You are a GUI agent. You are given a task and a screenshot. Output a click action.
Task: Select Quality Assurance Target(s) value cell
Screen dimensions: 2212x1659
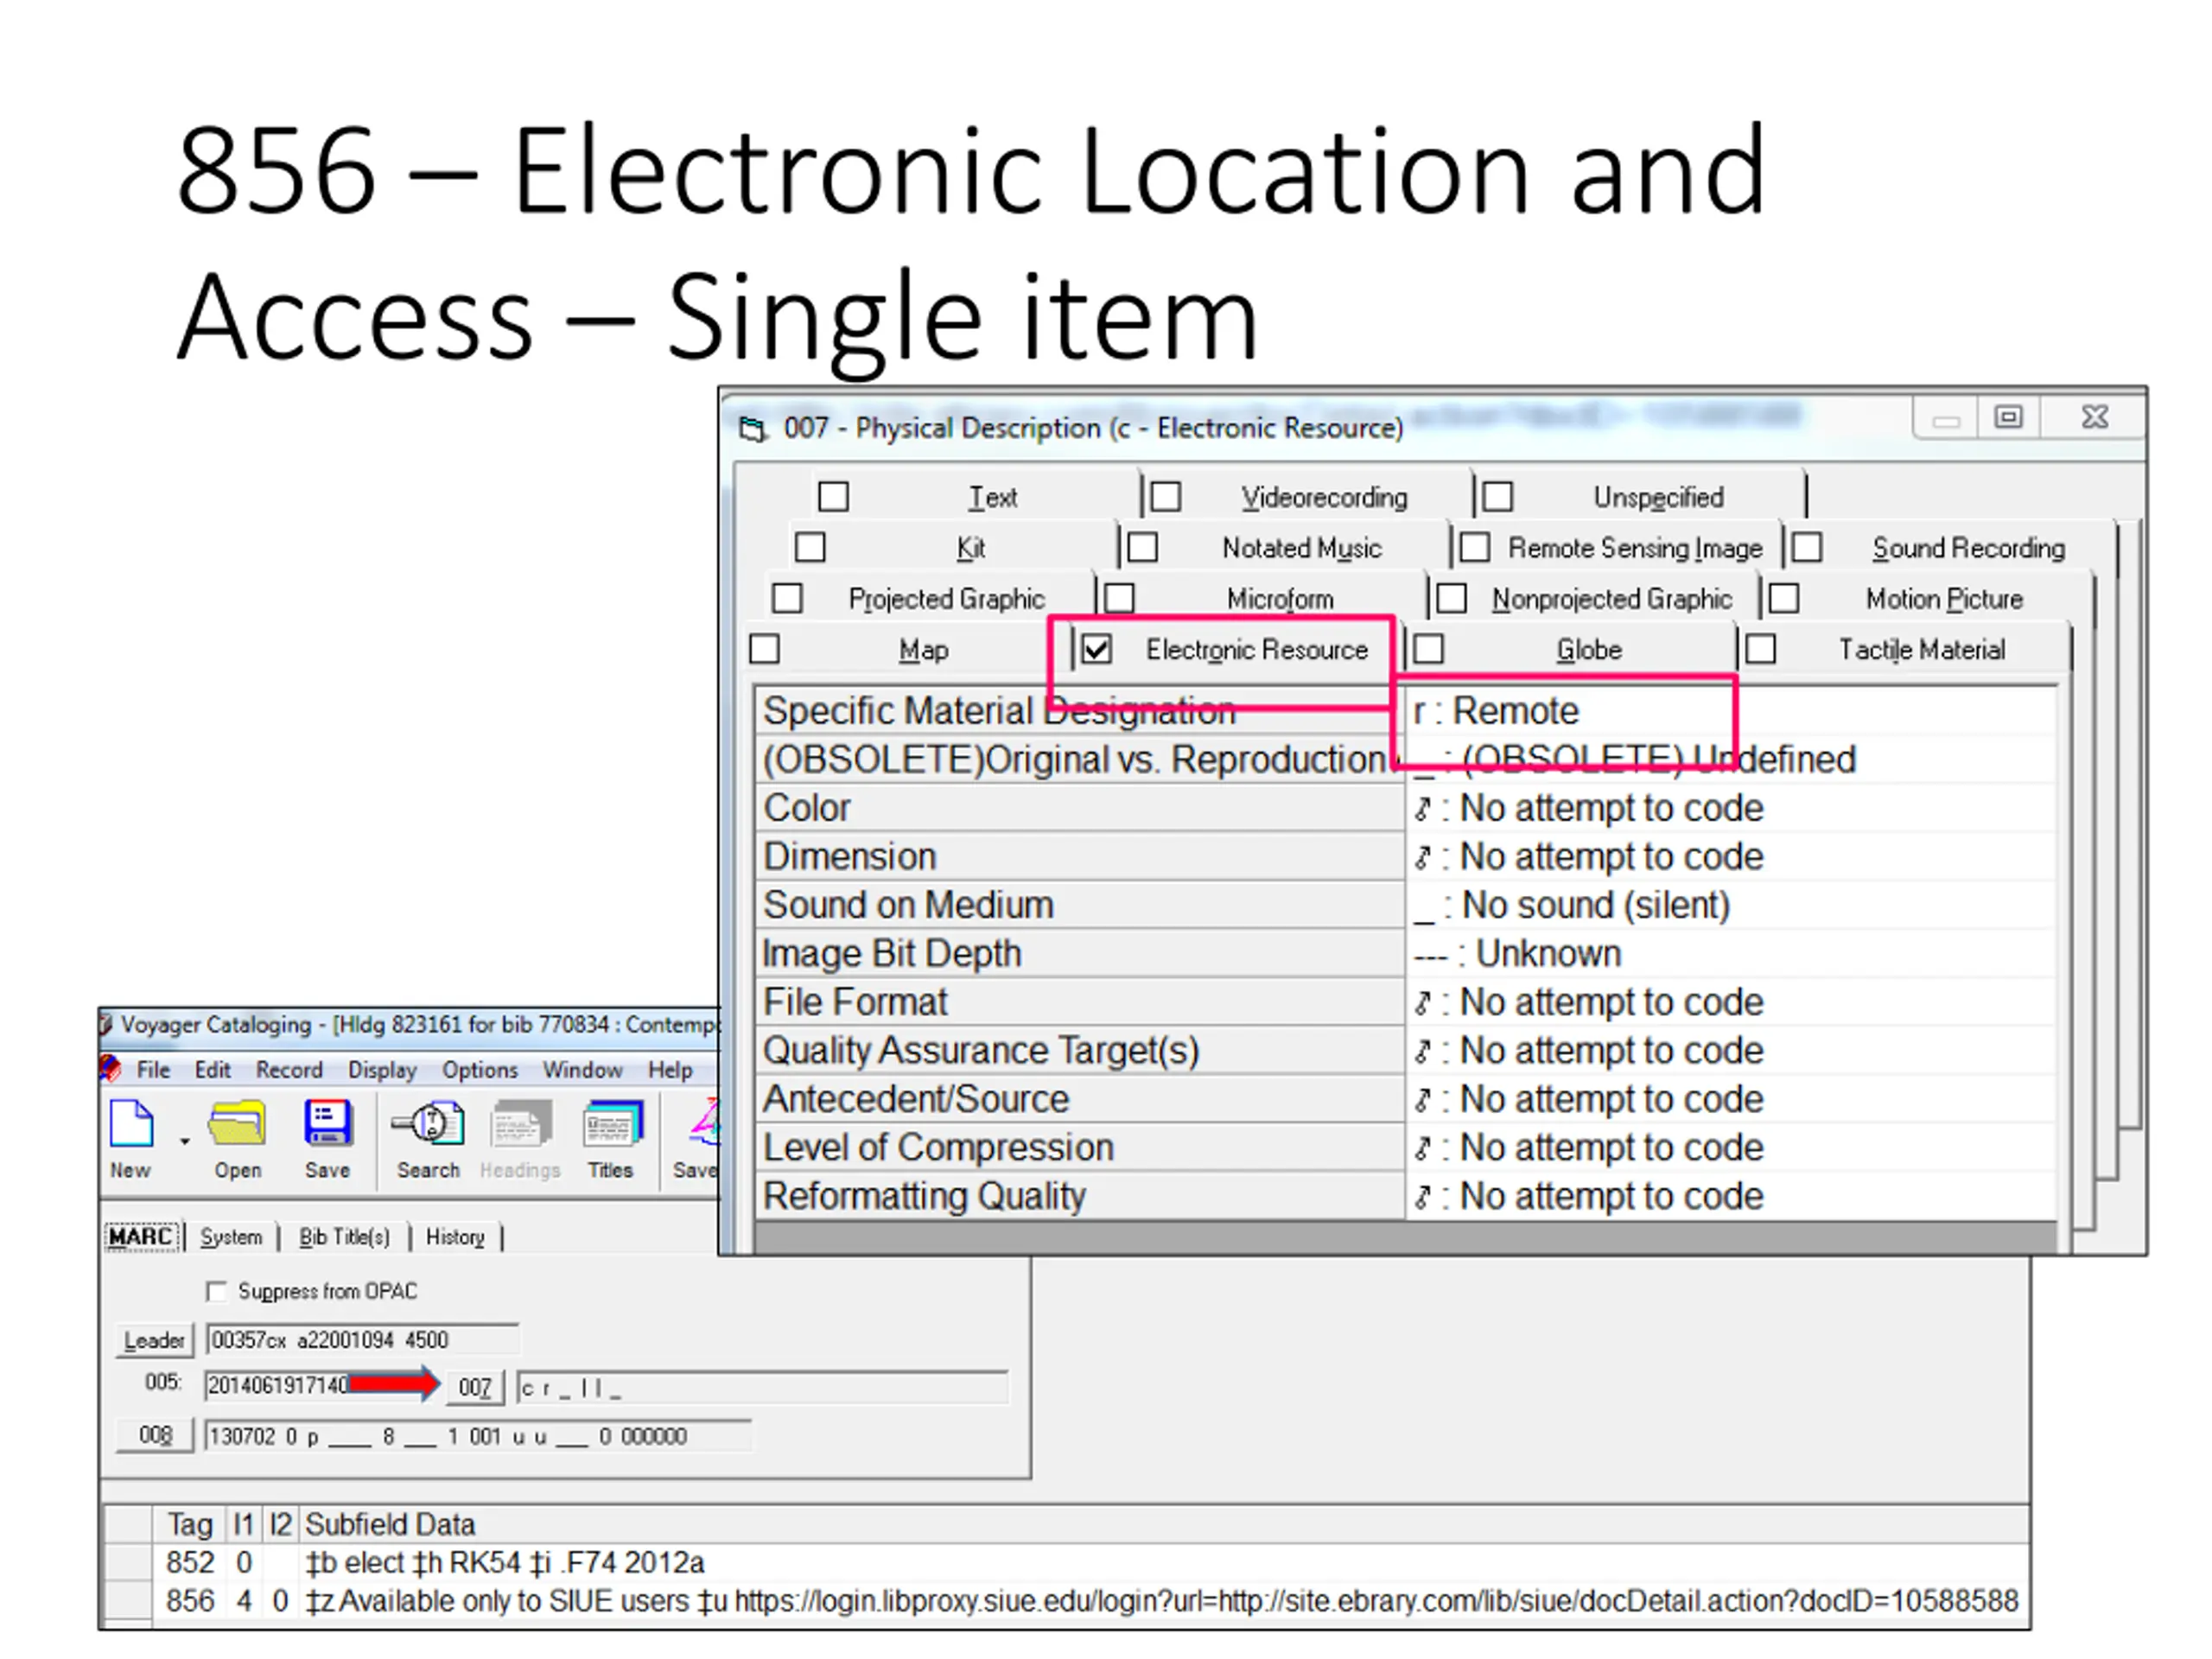pos(1730,1051)
